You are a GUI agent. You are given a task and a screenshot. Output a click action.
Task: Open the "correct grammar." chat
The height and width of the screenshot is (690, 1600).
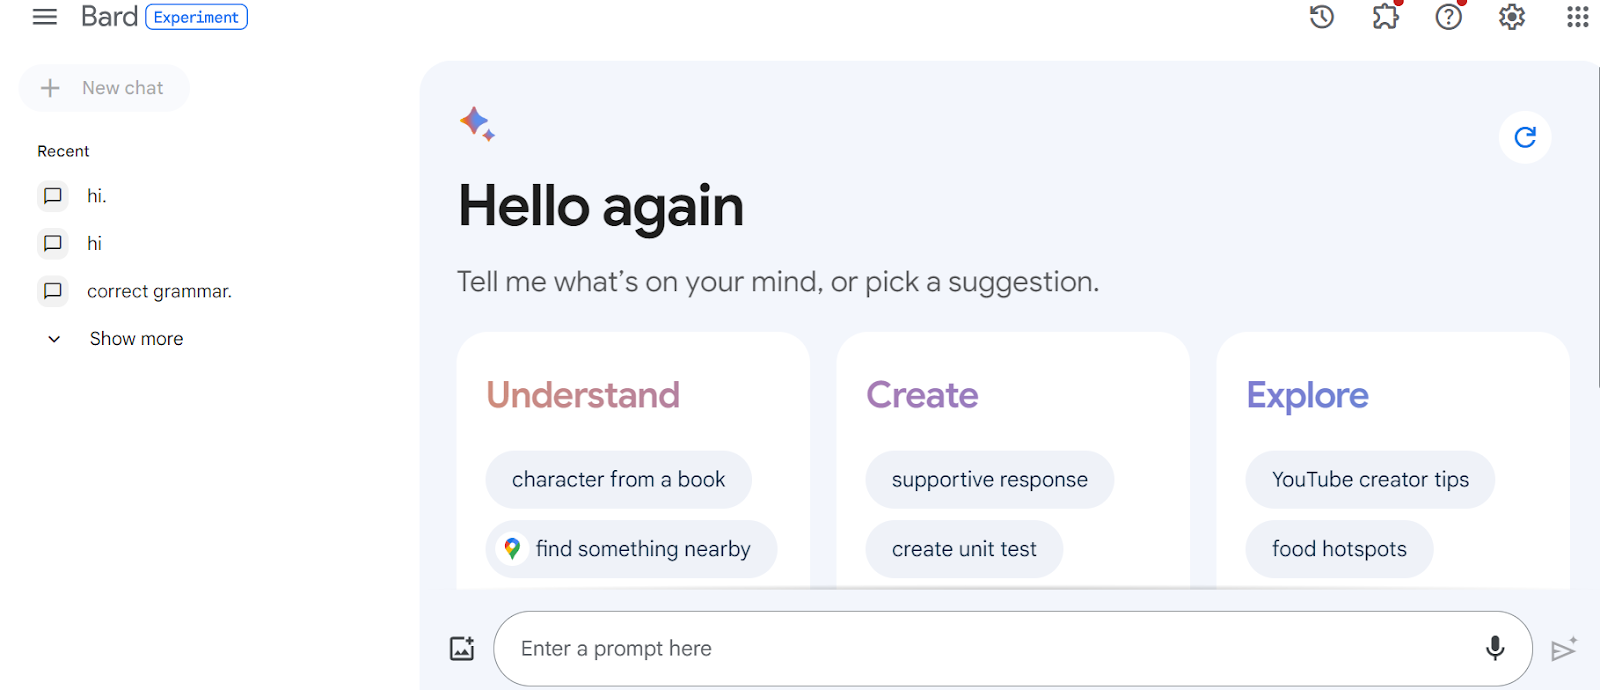tap(159, 291)
